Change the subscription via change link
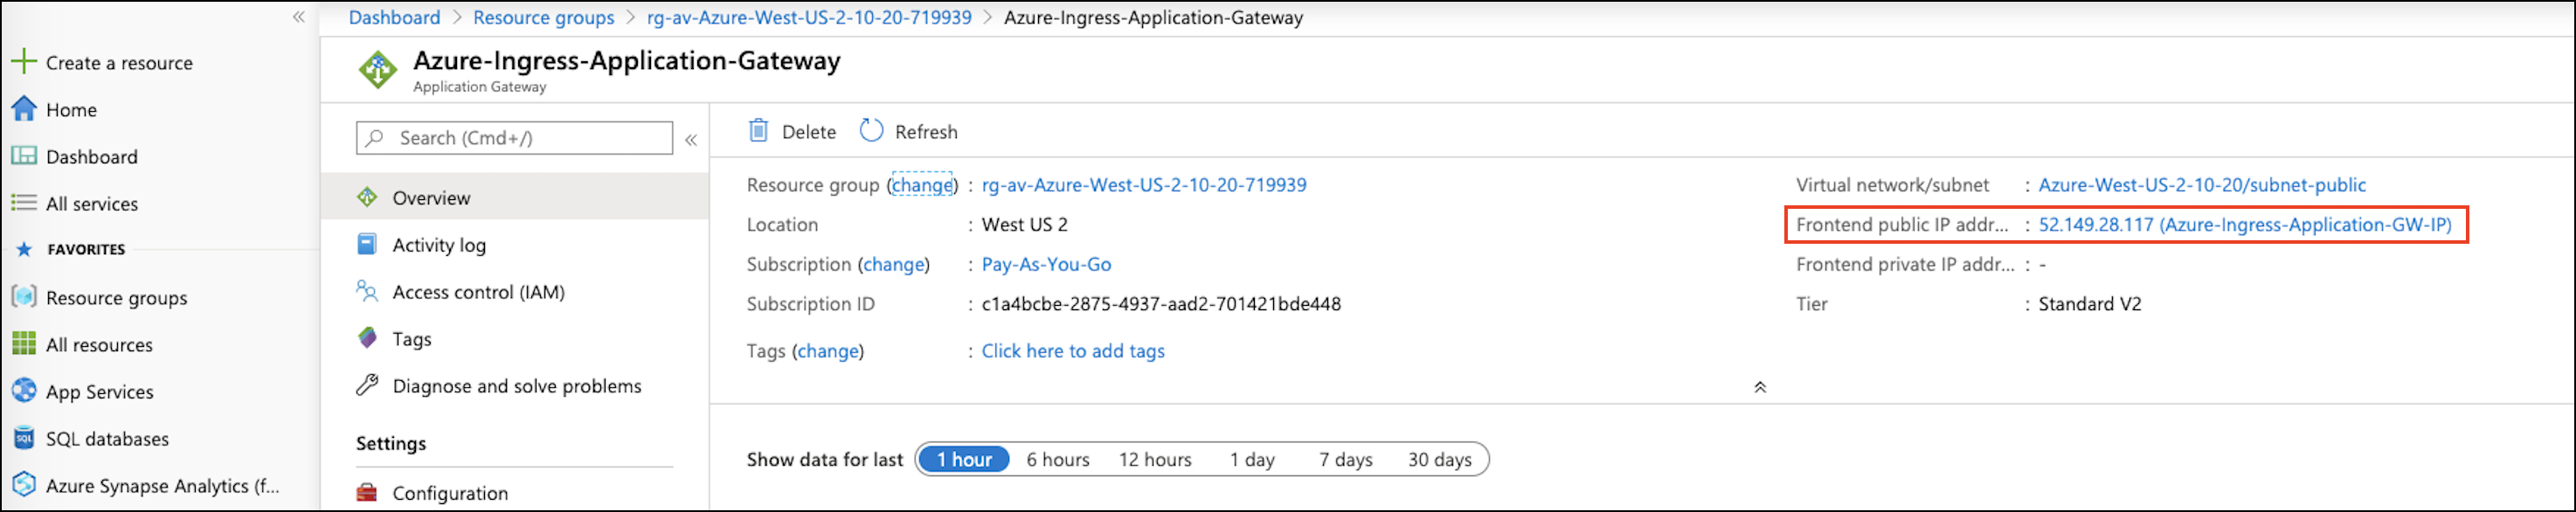 [x=894, y=264]
